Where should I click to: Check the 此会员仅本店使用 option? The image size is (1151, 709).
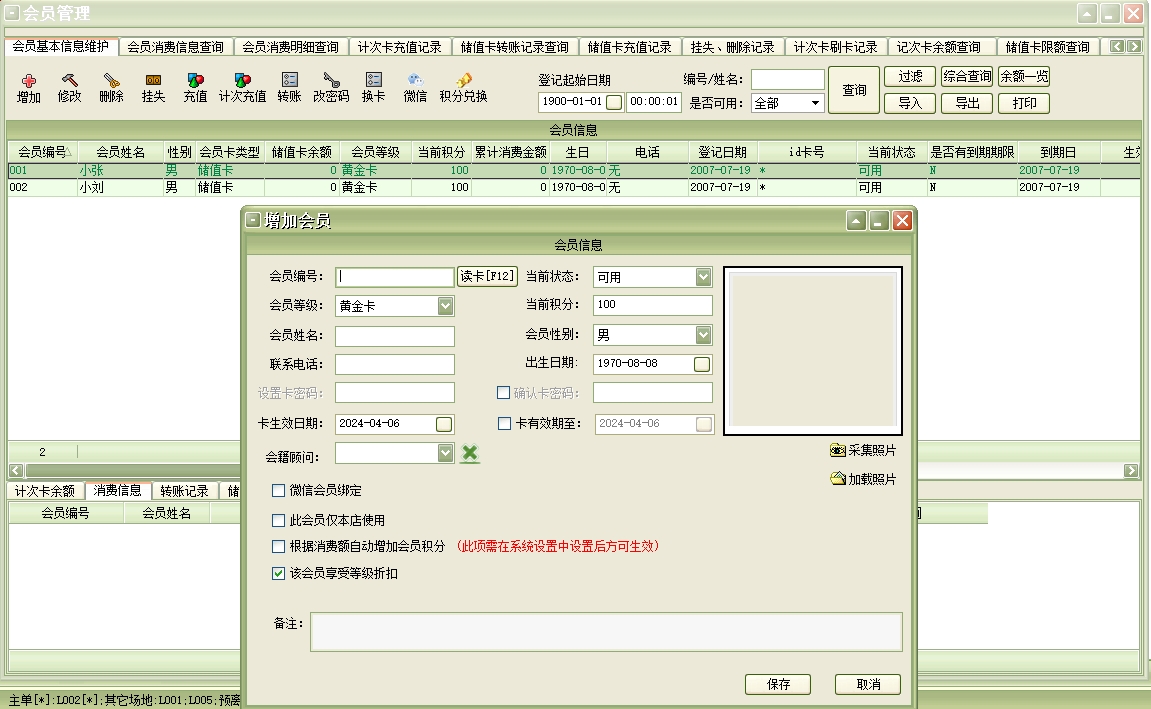pyautogui.click(x=279, y=521)
